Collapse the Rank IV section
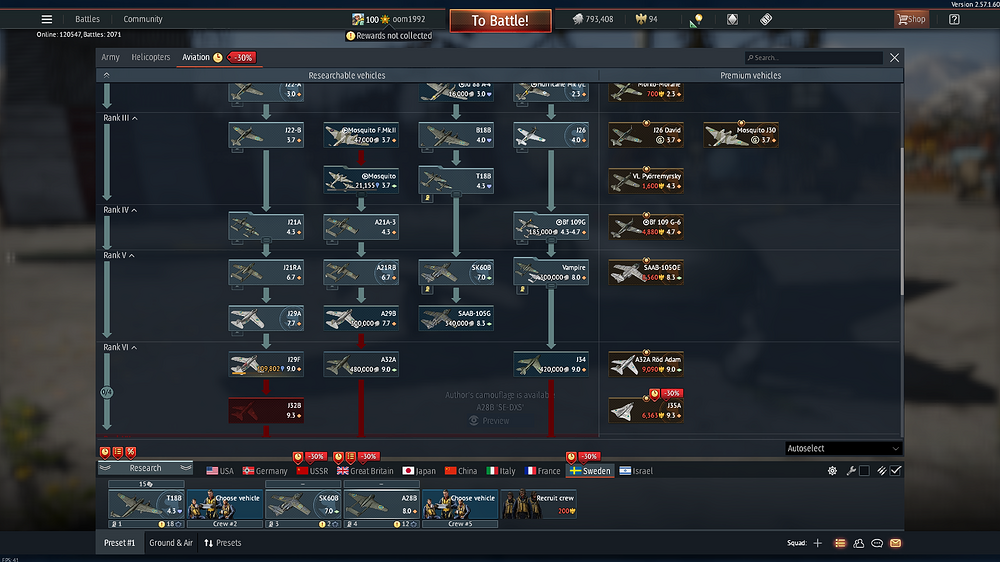This screenshot has height=562, width=1000. [x=120, y=210]
